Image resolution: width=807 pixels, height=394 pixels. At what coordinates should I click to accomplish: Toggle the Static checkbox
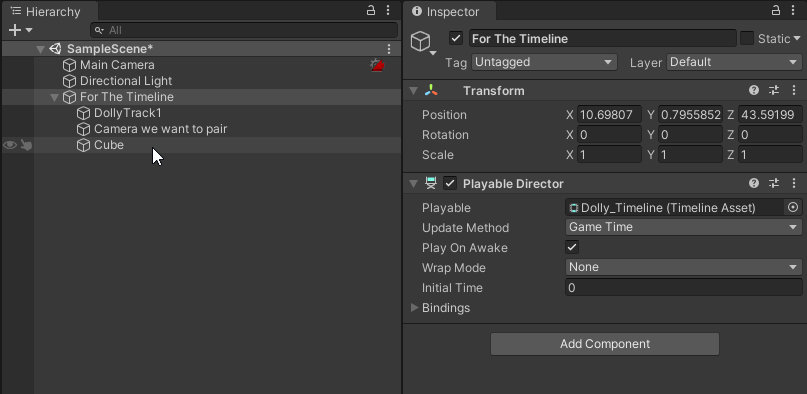coord(747,38)
